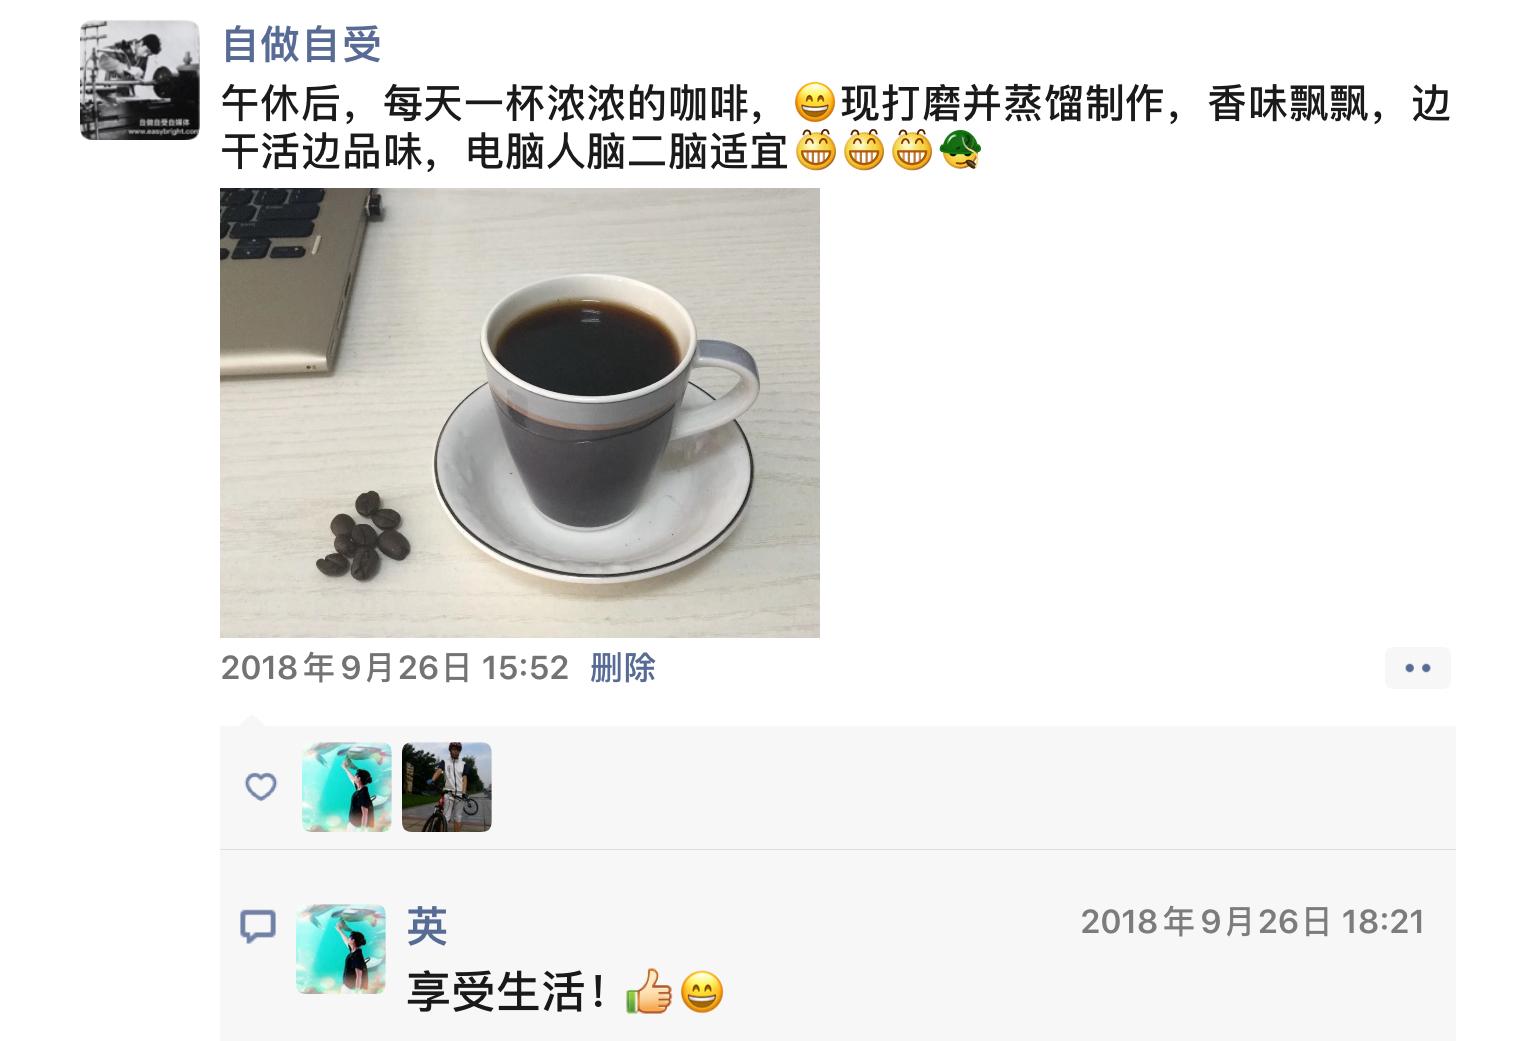
Task: Click the poster's black-and-white avatar
Action: coord(140,80)
